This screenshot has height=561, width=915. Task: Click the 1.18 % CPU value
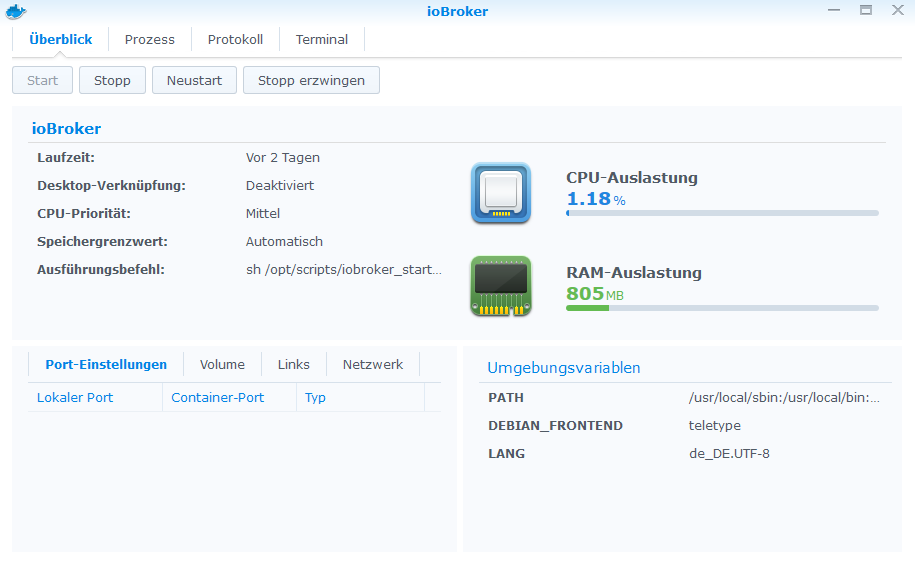596,198
